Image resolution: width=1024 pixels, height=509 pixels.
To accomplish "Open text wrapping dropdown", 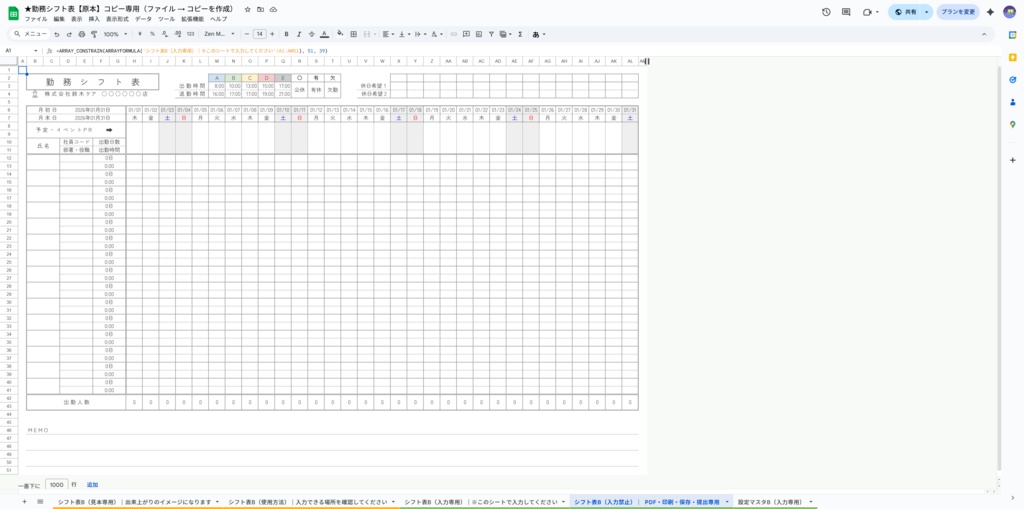I will coord(420,34).
